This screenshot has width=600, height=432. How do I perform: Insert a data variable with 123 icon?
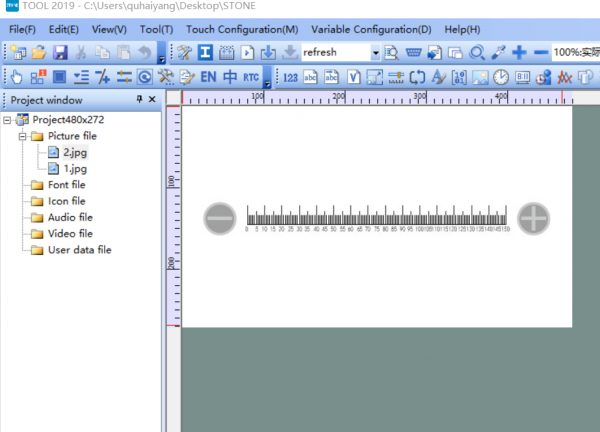[290, 78]
